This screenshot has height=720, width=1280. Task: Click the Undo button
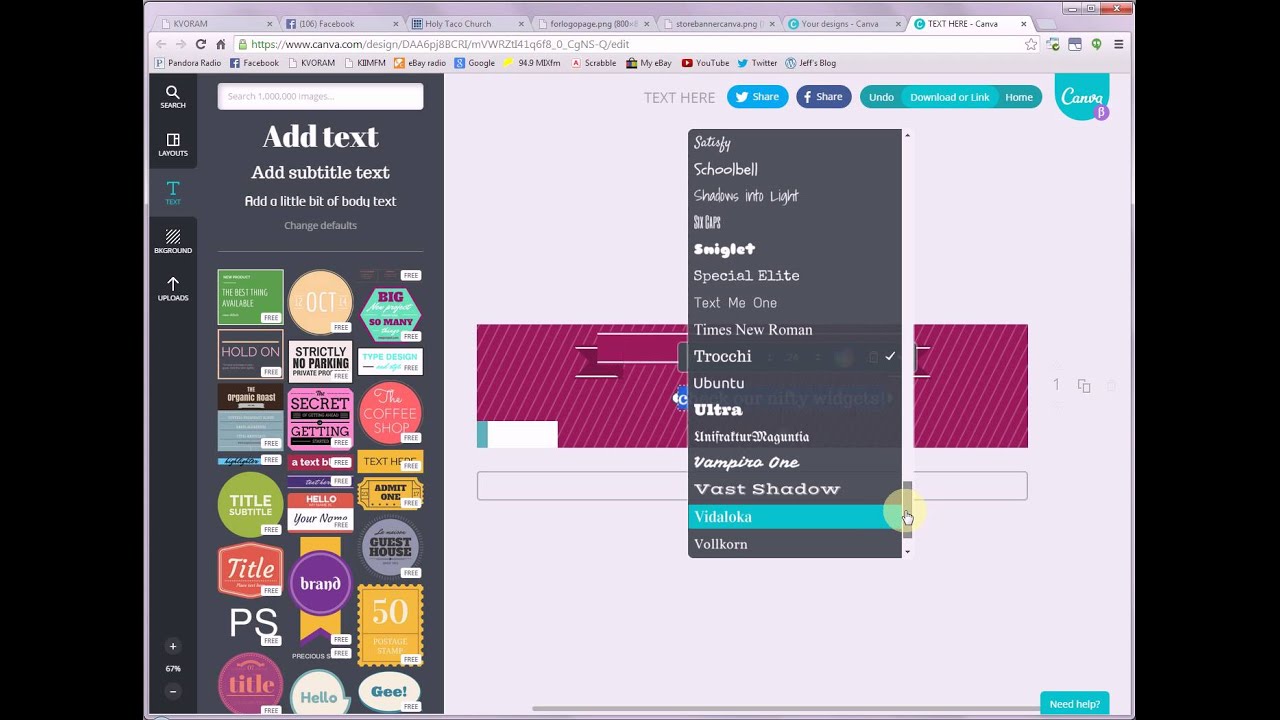(x=881, y=97)
